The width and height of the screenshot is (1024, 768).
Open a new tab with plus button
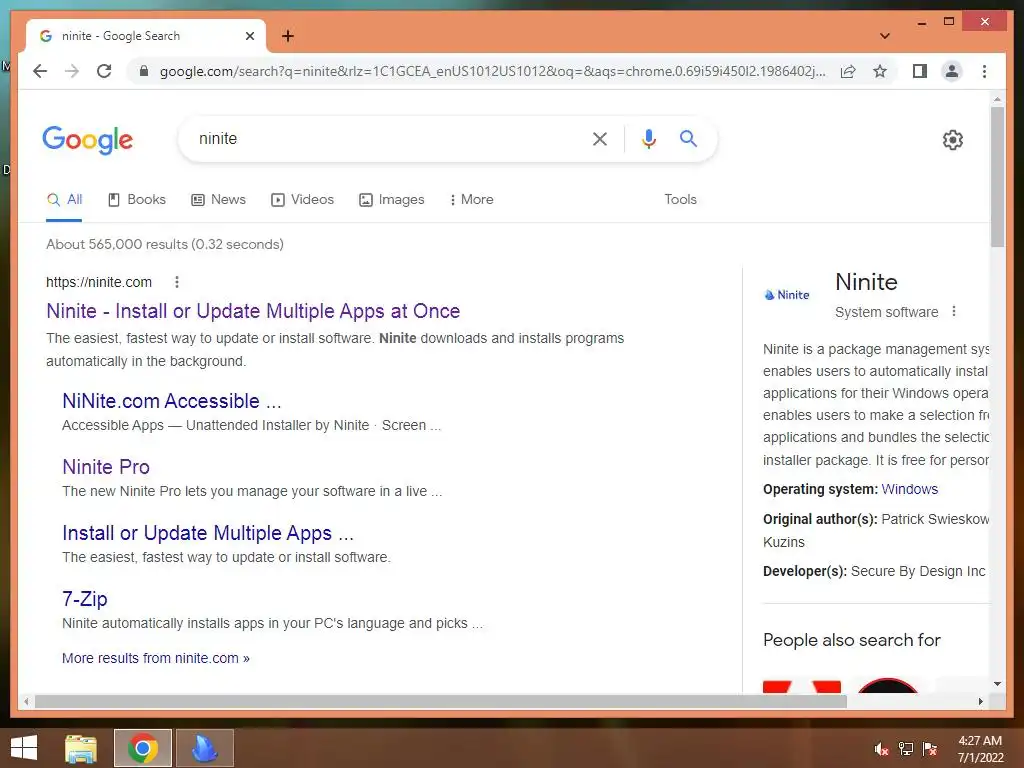[x=287, y=36]
